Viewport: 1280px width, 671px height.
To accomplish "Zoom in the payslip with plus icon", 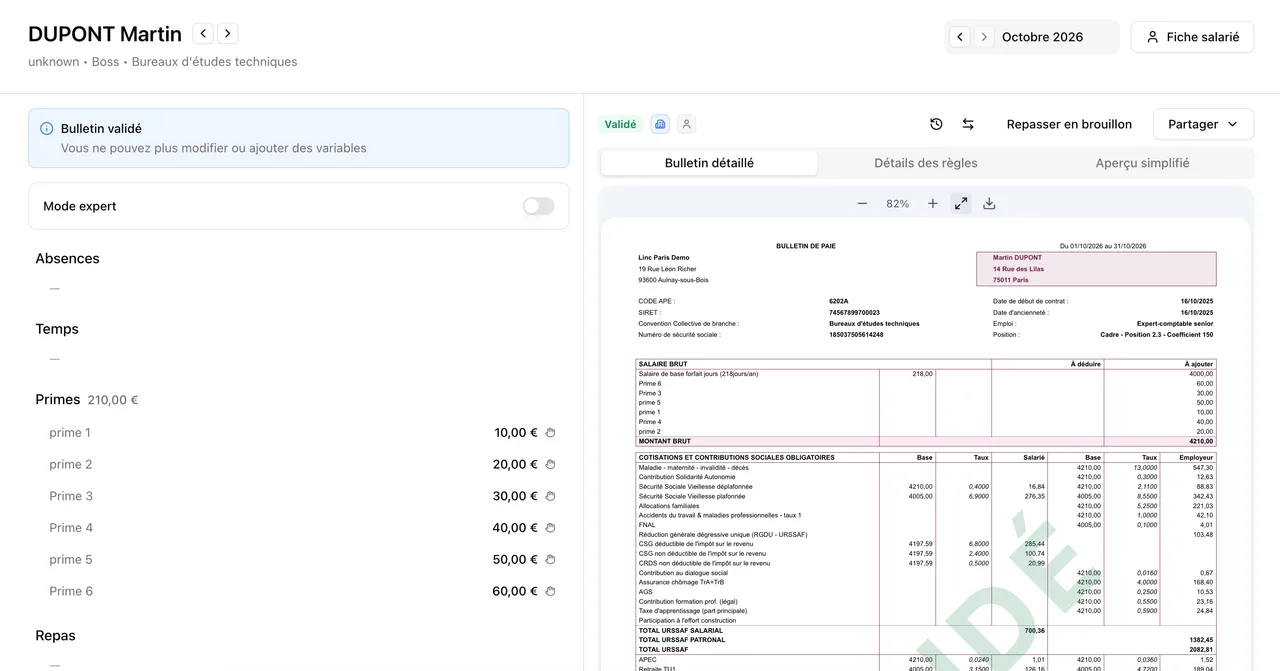I will (933, 203).
